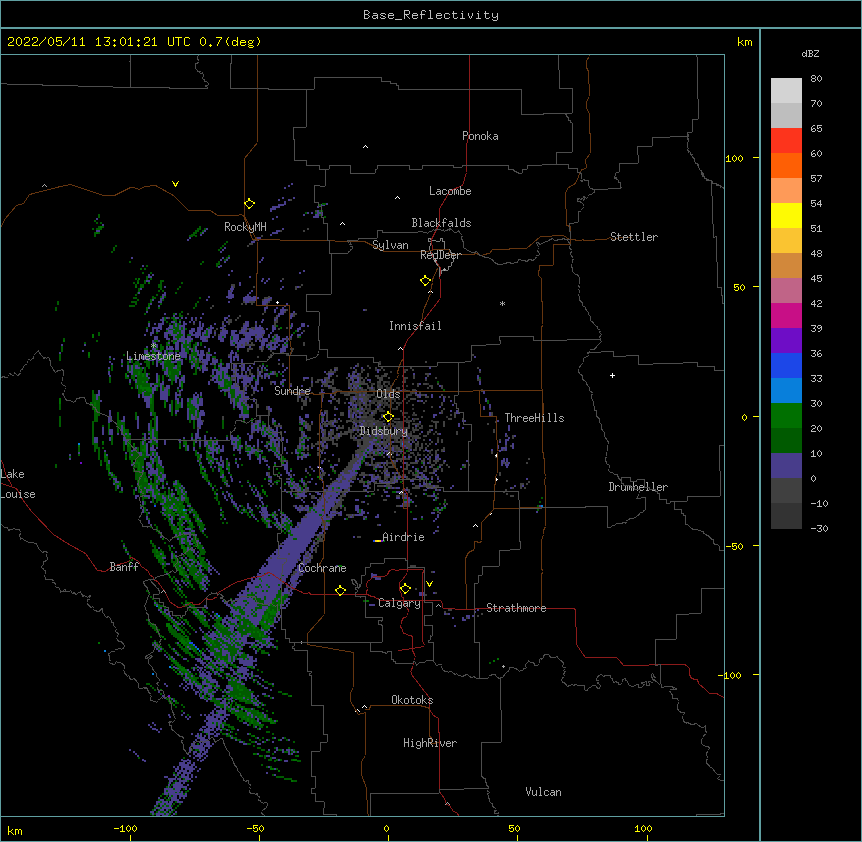Select the Drumheller label
The image size is (862, 842).
[638, 487]
